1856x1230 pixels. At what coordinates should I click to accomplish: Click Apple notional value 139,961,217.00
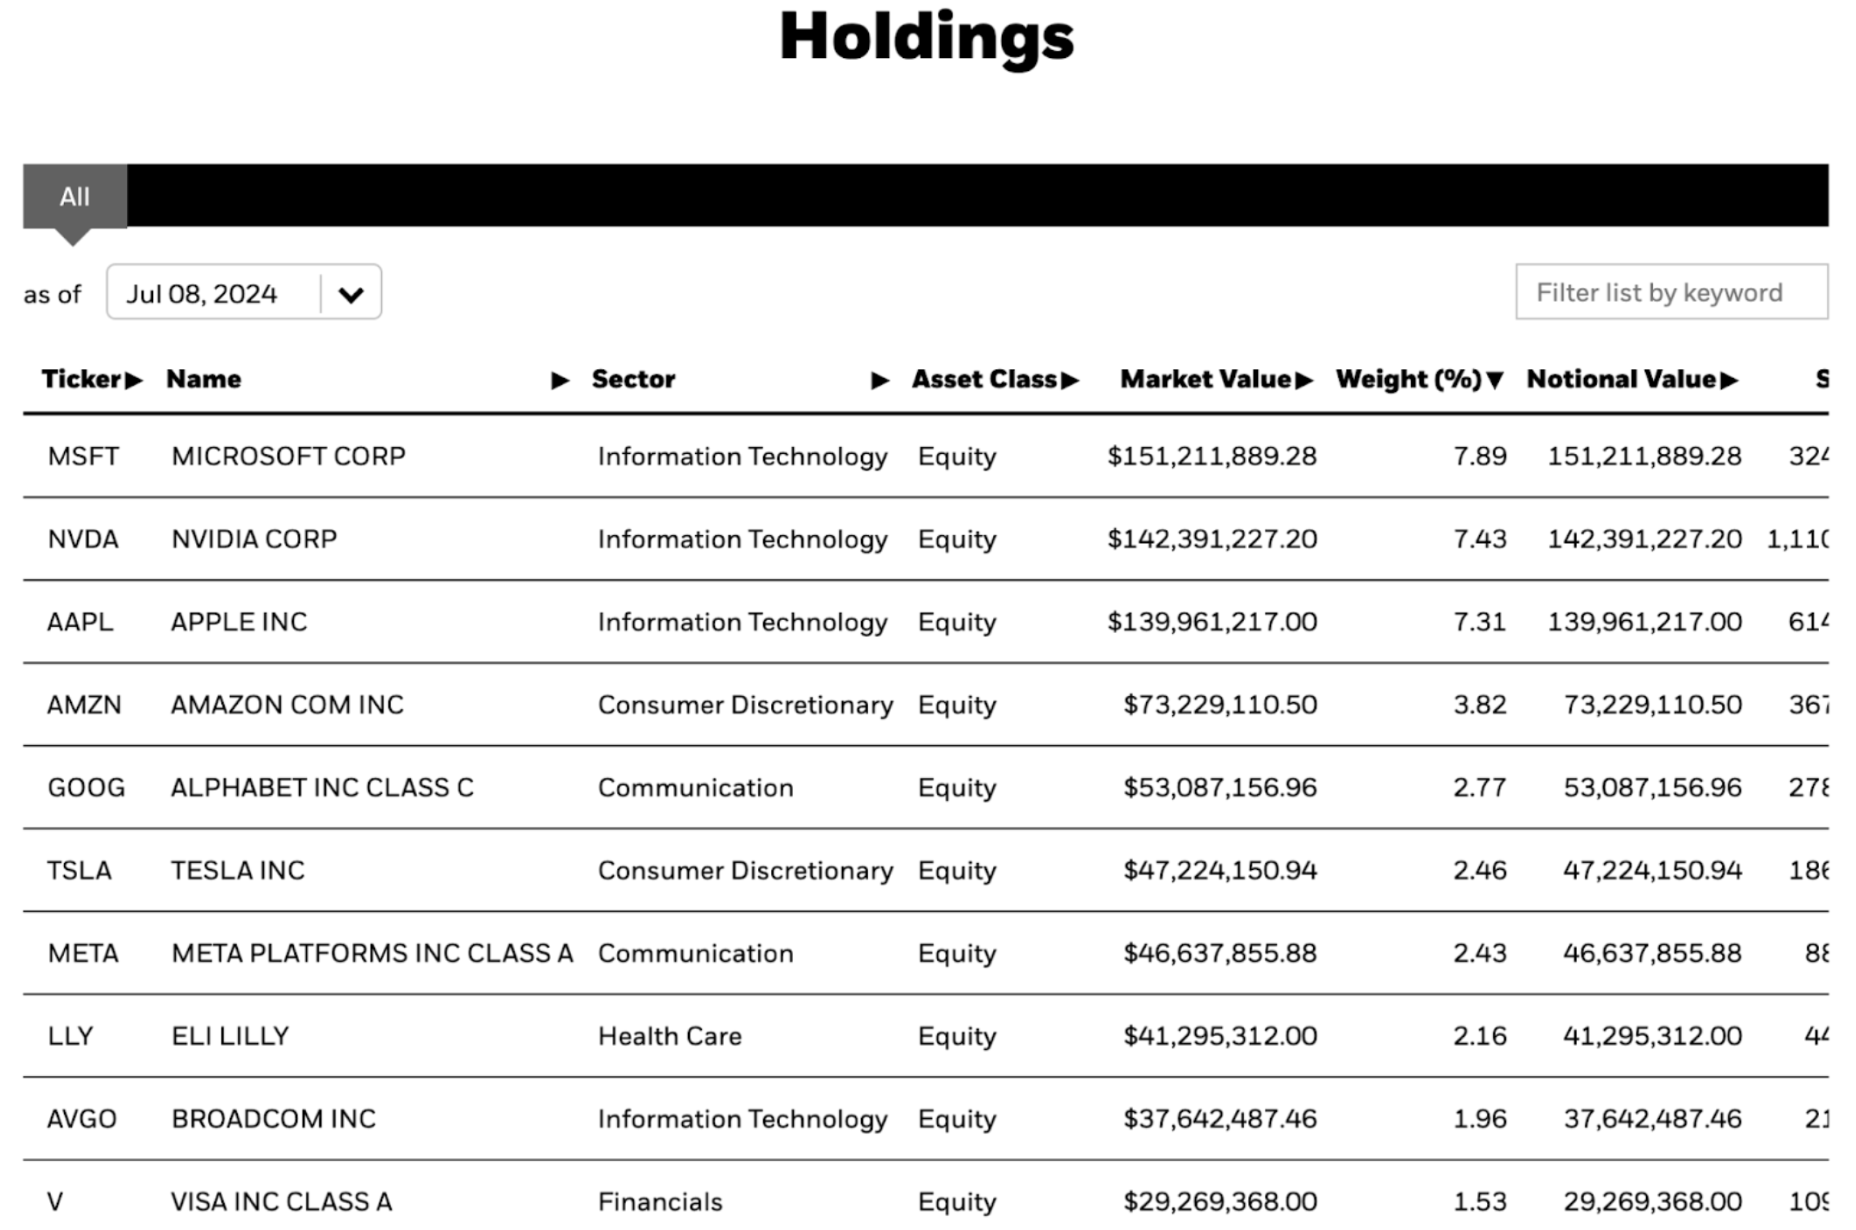click(x=1645, y=623)
